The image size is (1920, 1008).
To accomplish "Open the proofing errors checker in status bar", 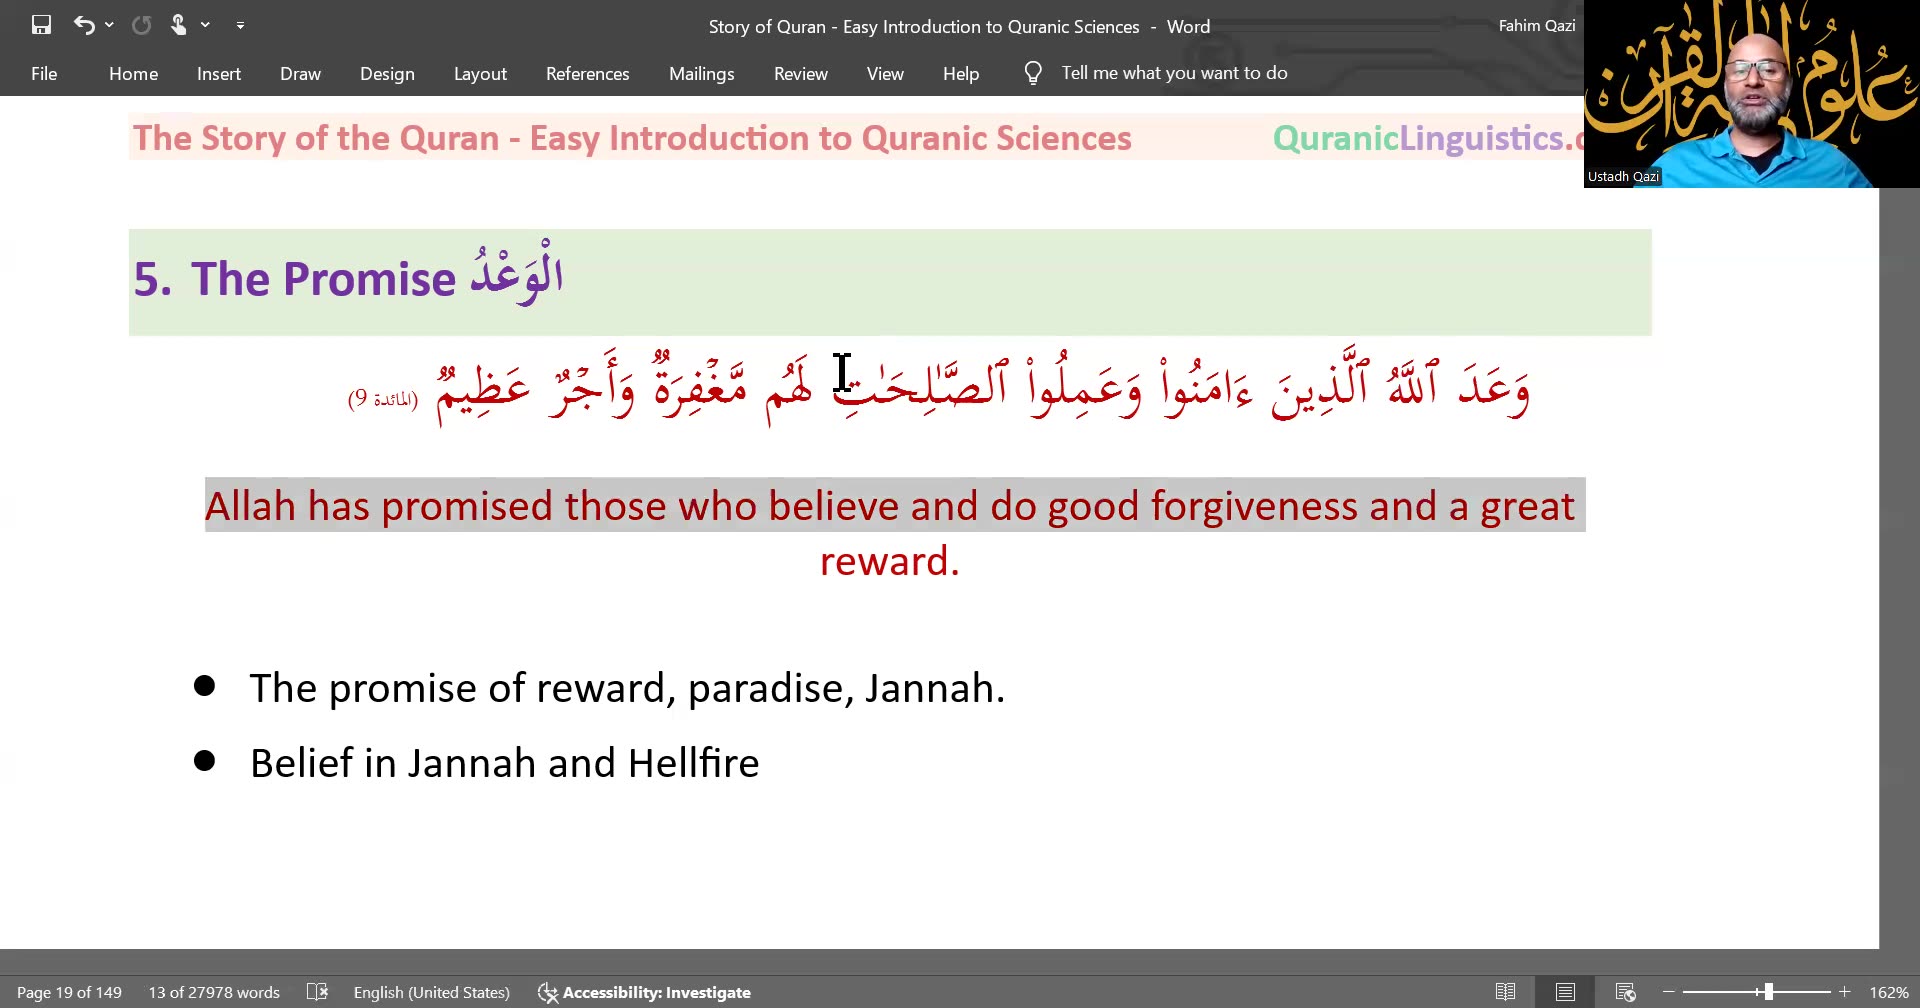I will (318, 991).
